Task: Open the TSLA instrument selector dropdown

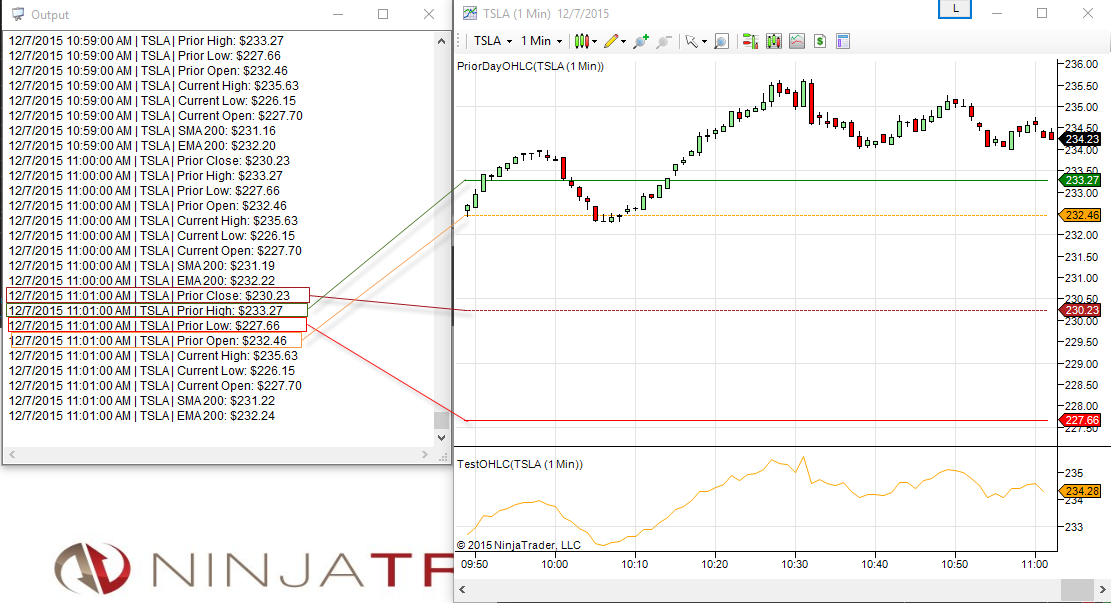Action: pos(492,41)
